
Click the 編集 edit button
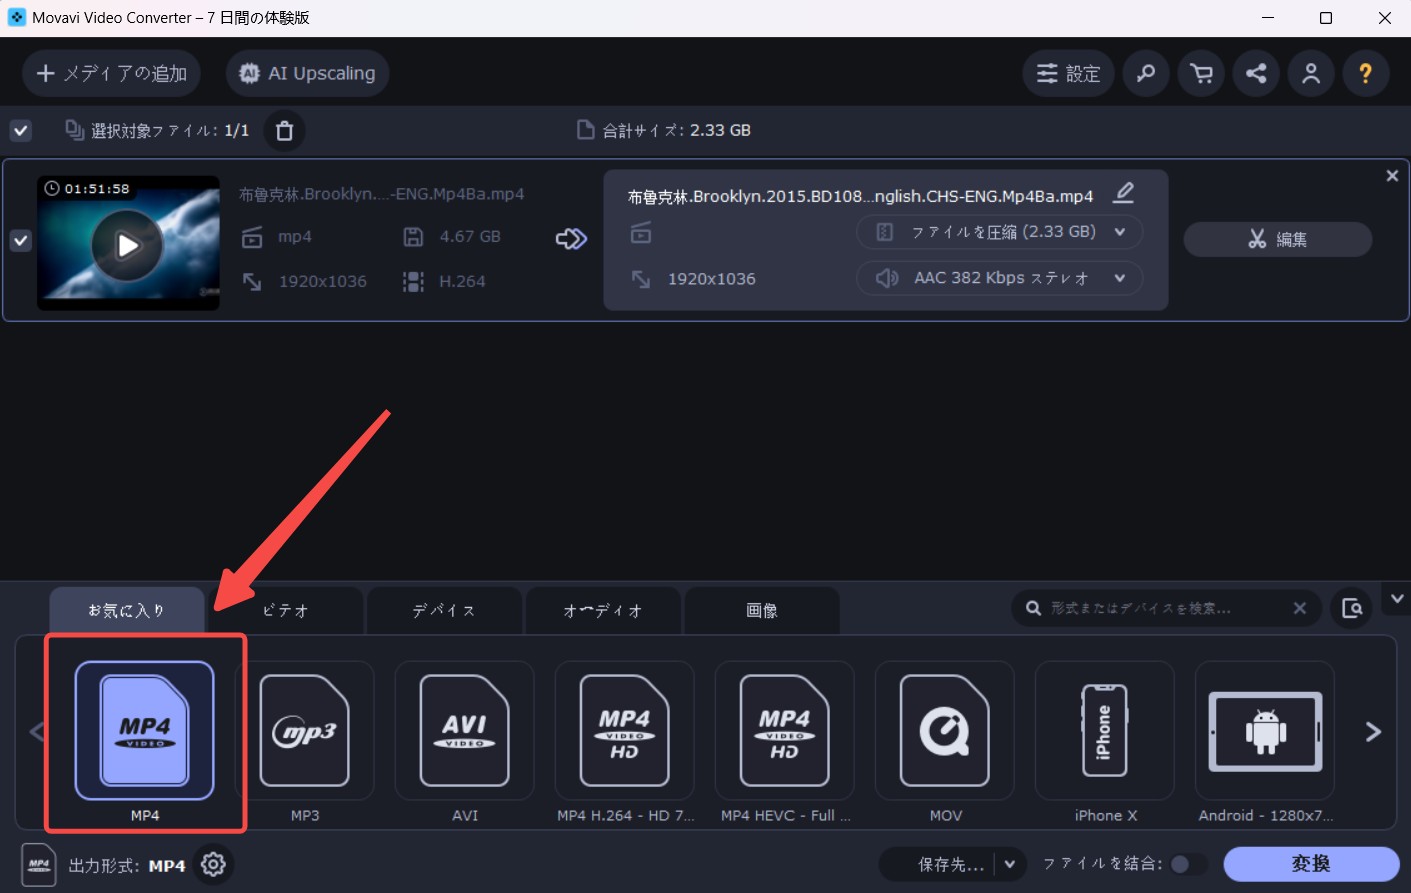point(1277,239)
